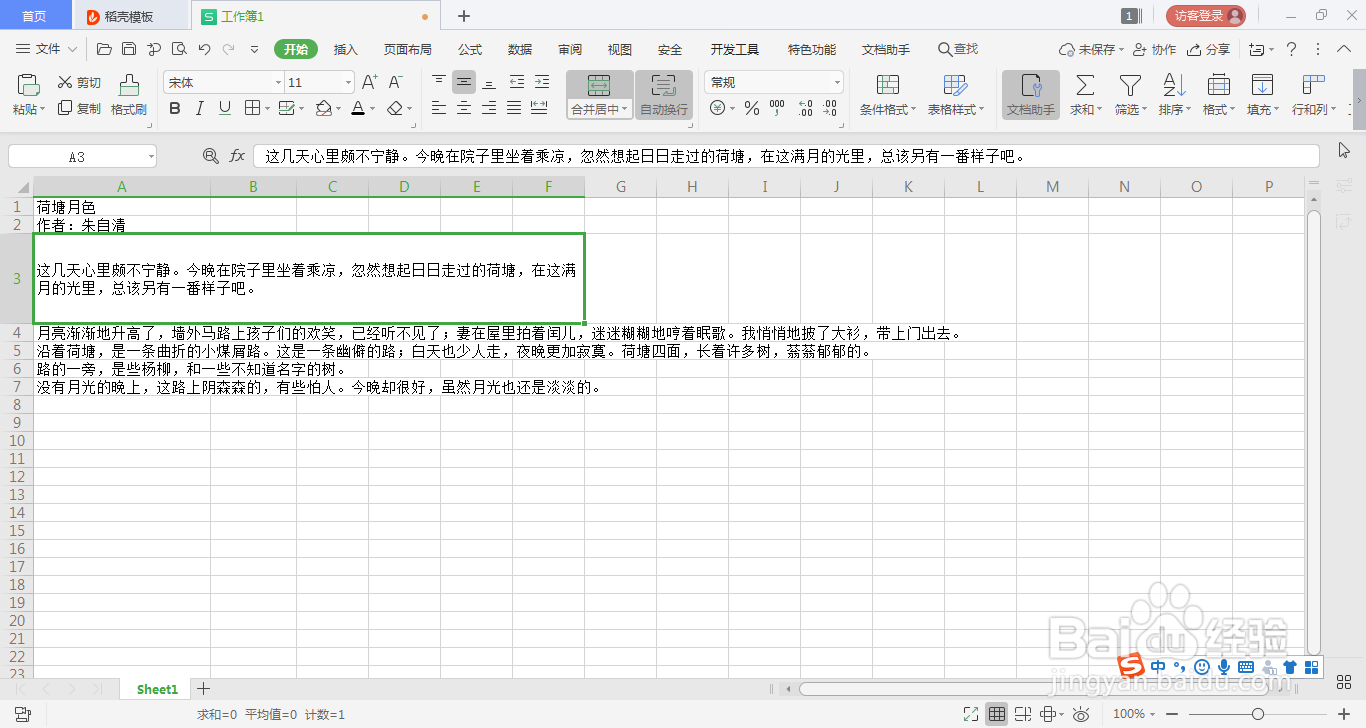Click the 访客登录 login button
The image size is (1366, 728).
1205,16
